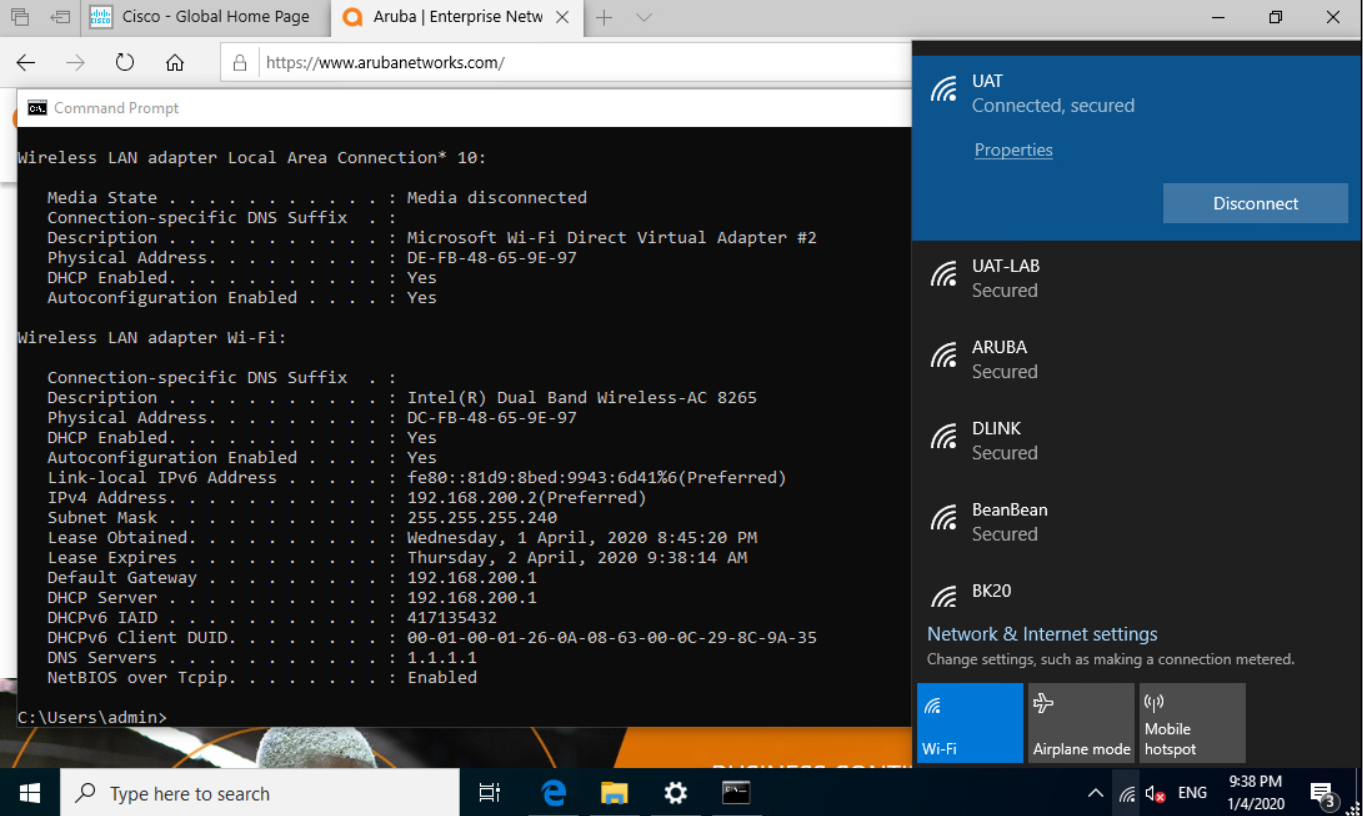Image resolution: width=1363 pixels, height=816 pixels.
Task: Open Edge tabs-set-aside icon at top left
Action: pyautogui.click(x=20, y=17)
